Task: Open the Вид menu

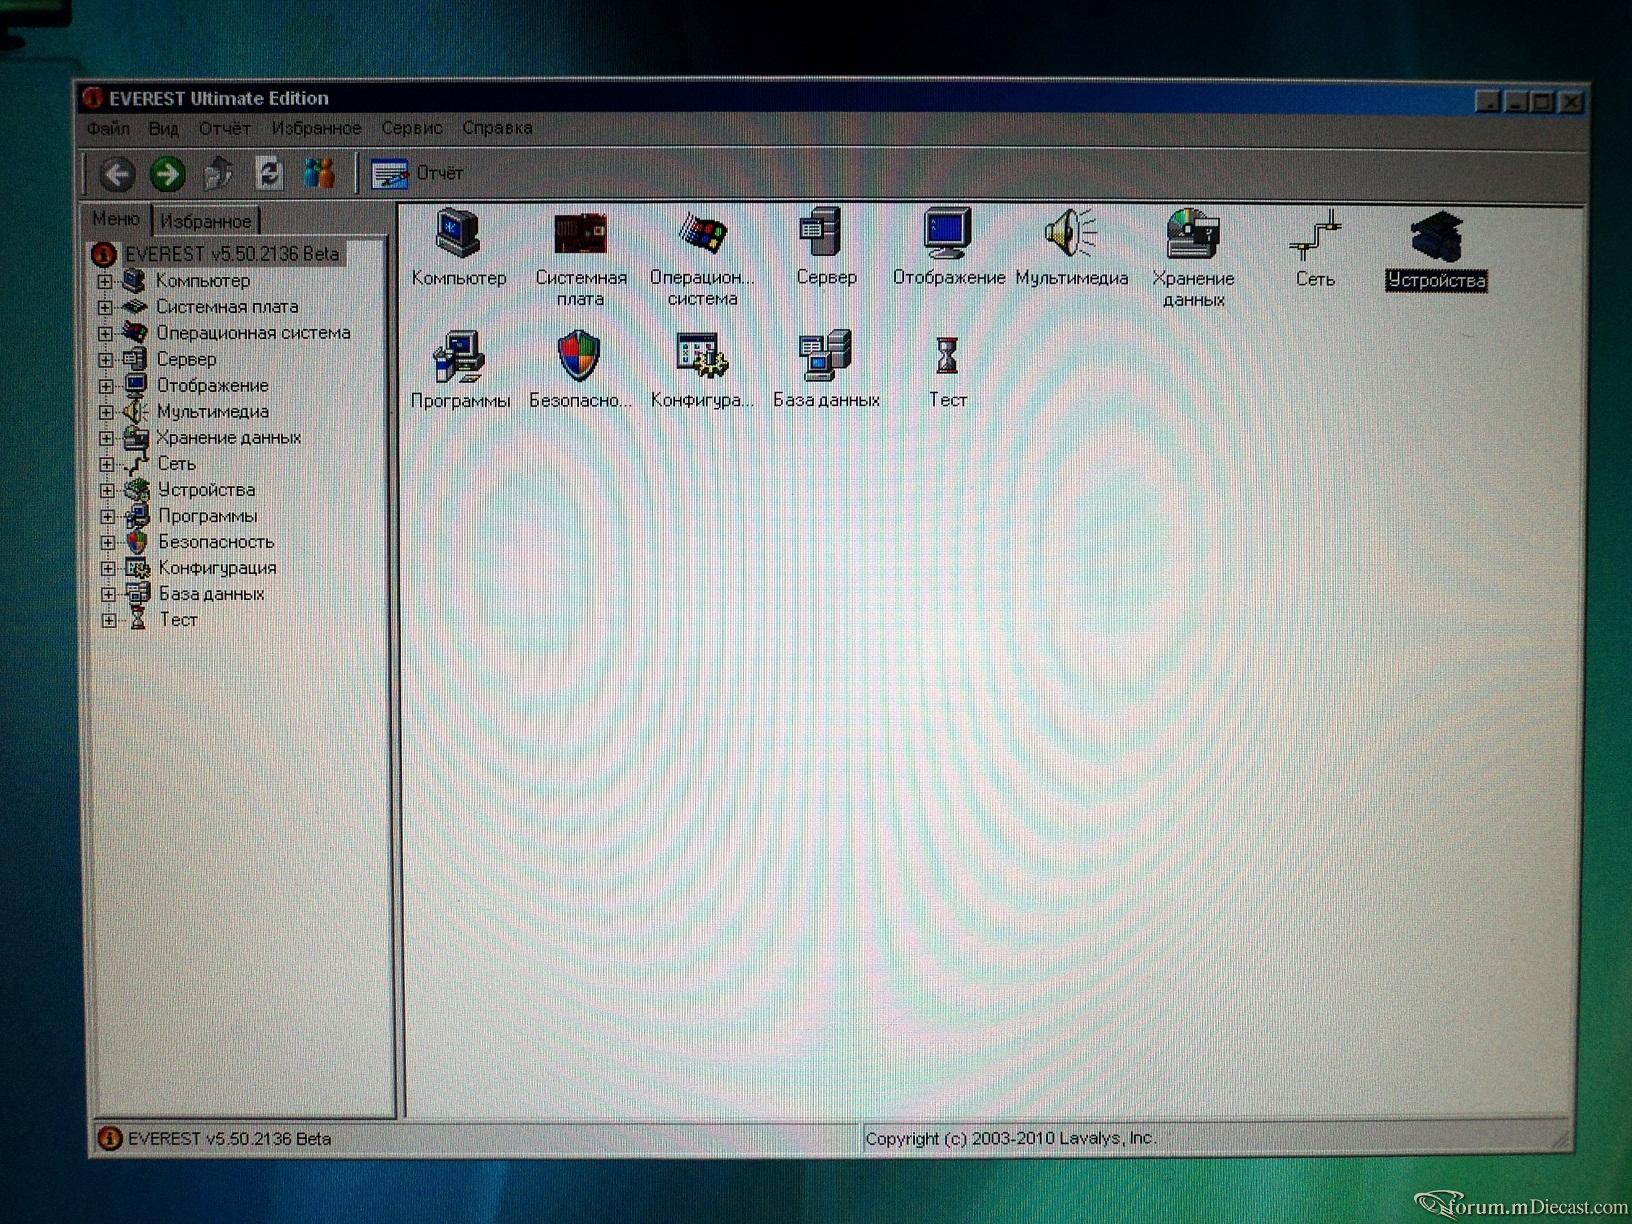Action: tap(163, 128)
